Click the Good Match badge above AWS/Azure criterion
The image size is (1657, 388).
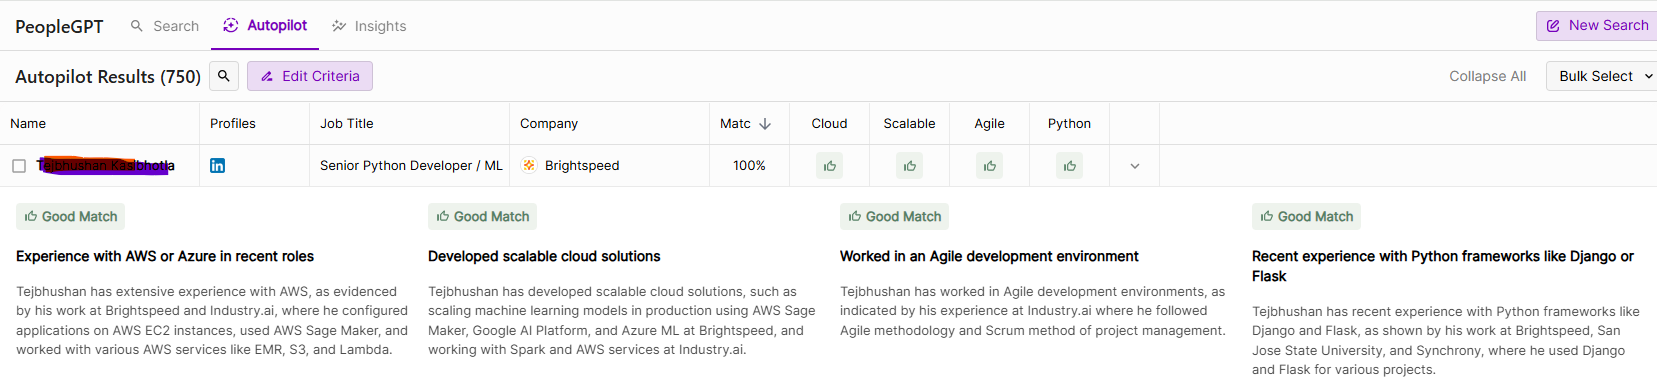point(71,216)
